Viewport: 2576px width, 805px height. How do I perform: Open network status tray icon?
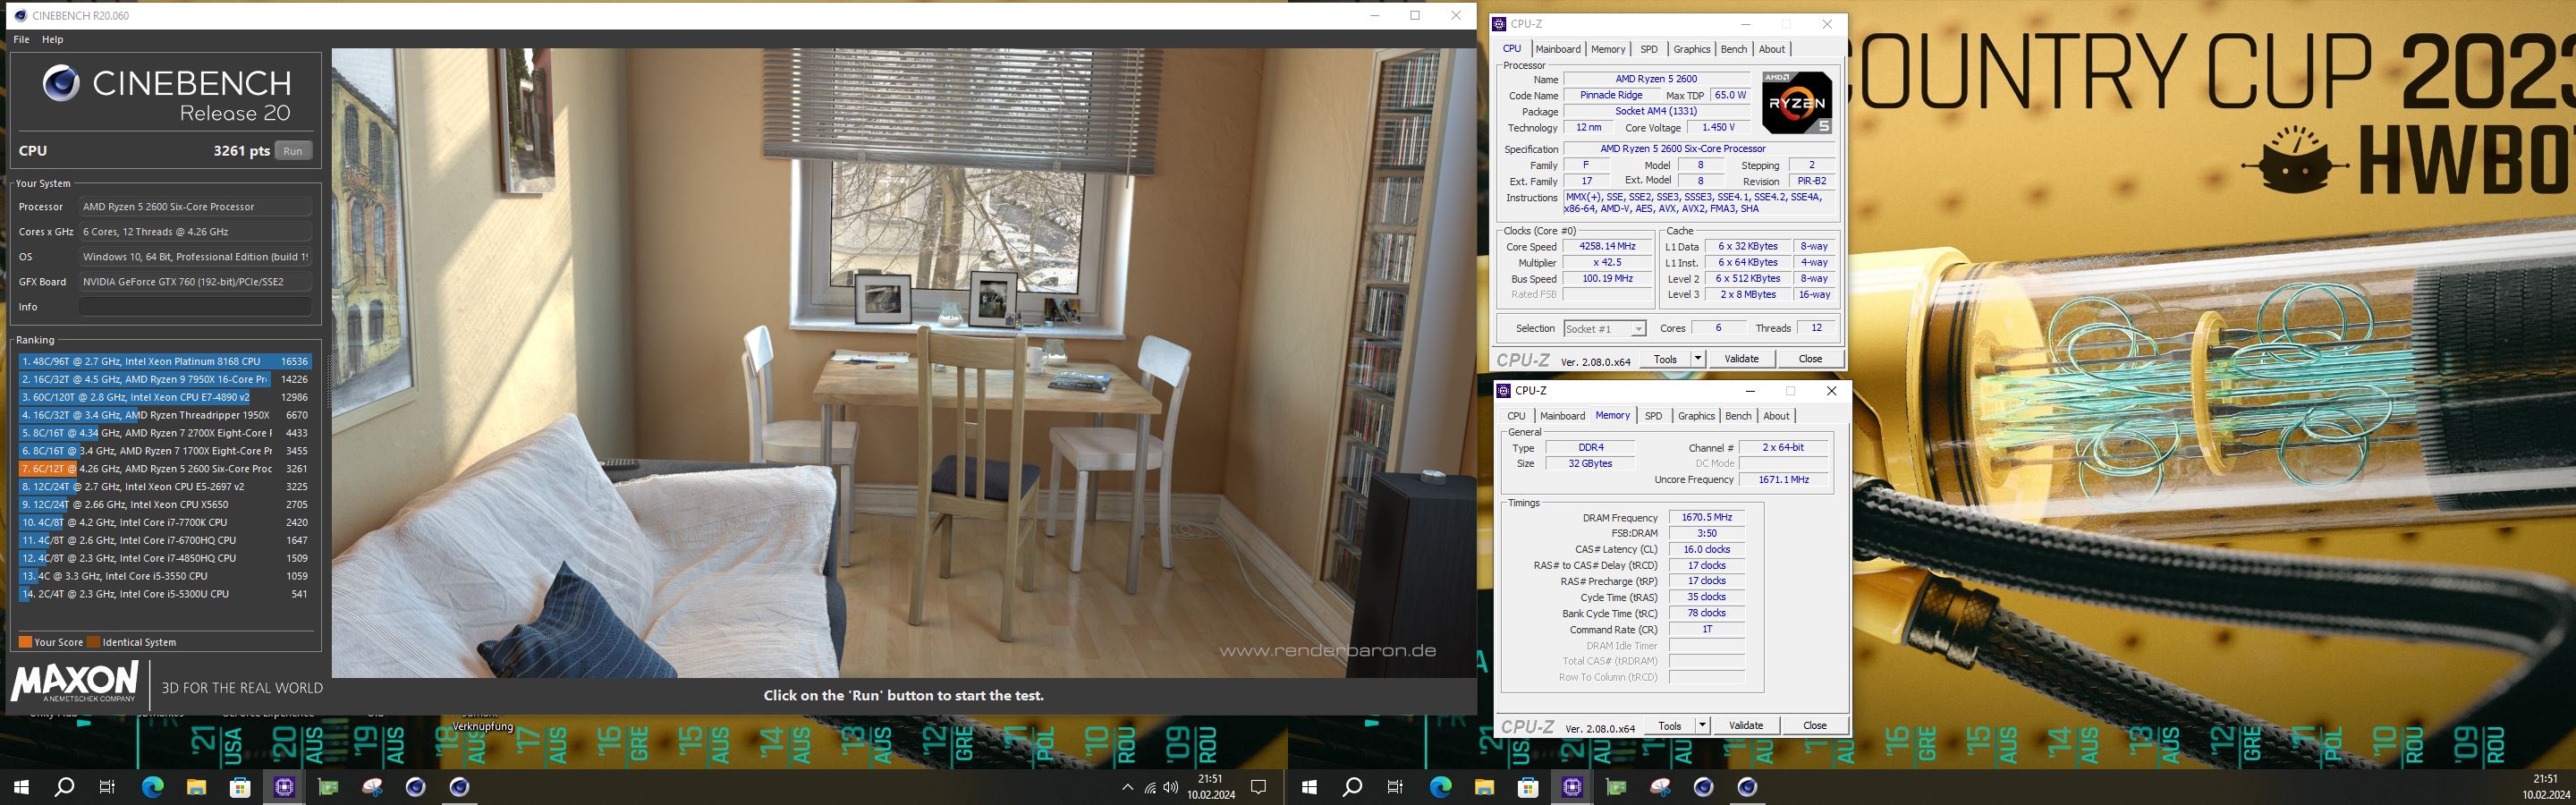1150,788
